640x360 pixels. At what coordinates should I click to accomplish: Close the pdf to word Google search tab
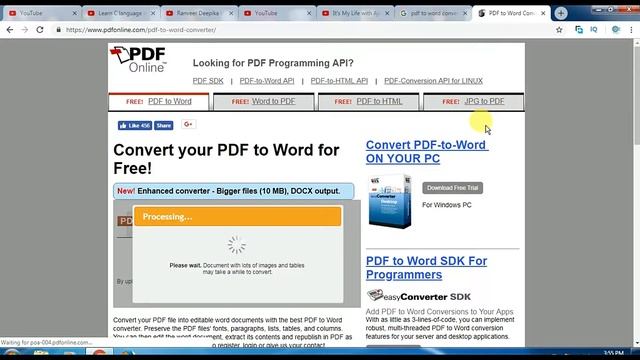coord(465,13)
